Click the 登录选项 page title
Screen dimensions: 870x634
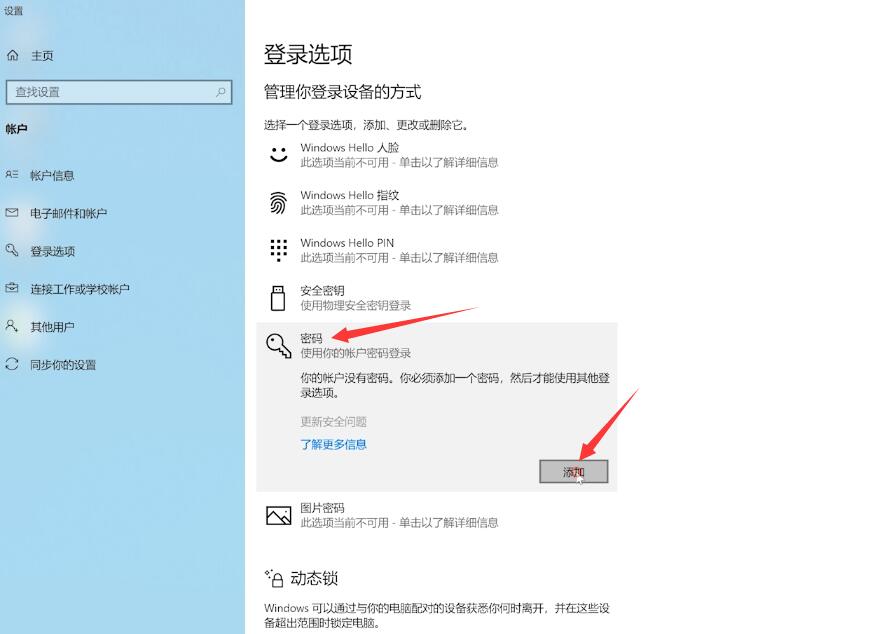click(x=308, y=54)
